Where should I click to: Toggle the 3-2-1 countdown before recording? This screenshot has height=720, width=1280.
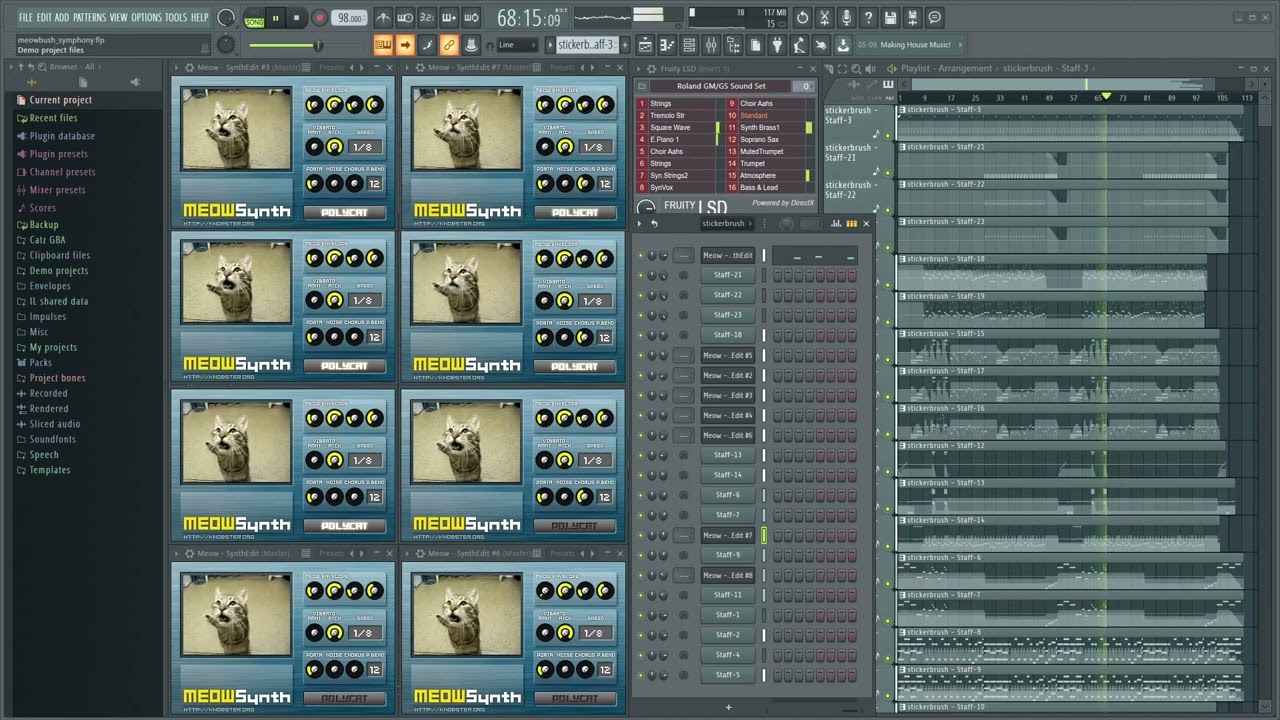click(x=427, y=18)
